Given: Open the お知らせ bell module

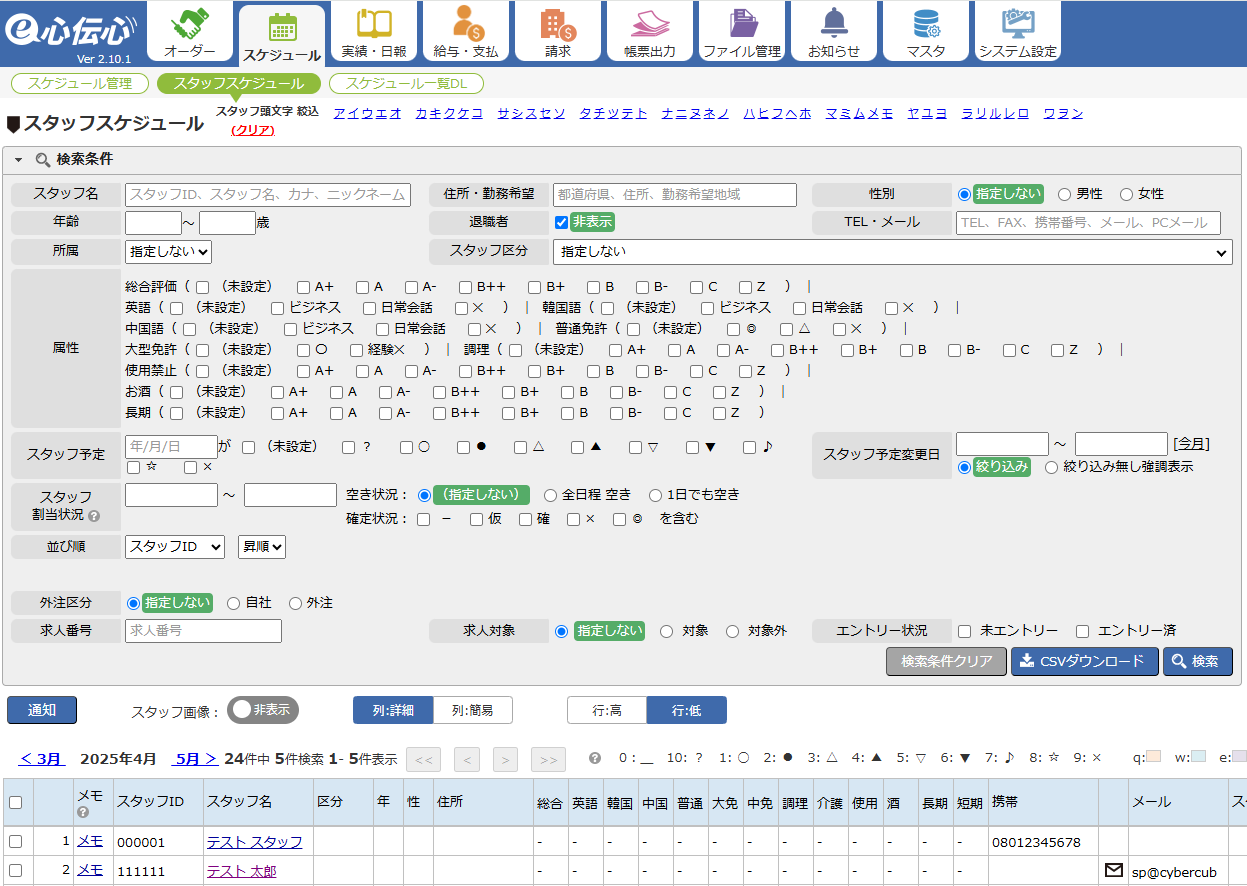Looking at the screenshot, I should tap(834, 32).
